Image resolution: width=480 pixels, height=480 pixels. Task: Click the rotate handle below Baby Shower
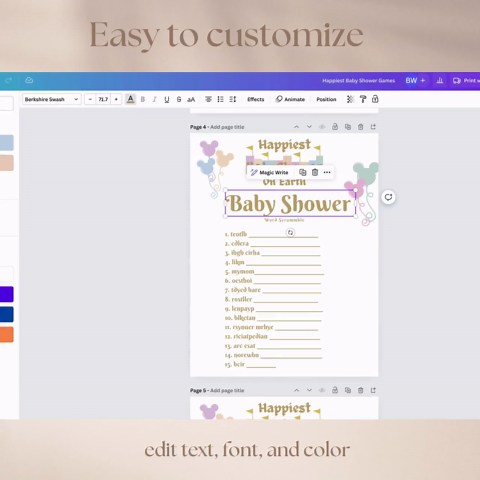coord(290,233)
